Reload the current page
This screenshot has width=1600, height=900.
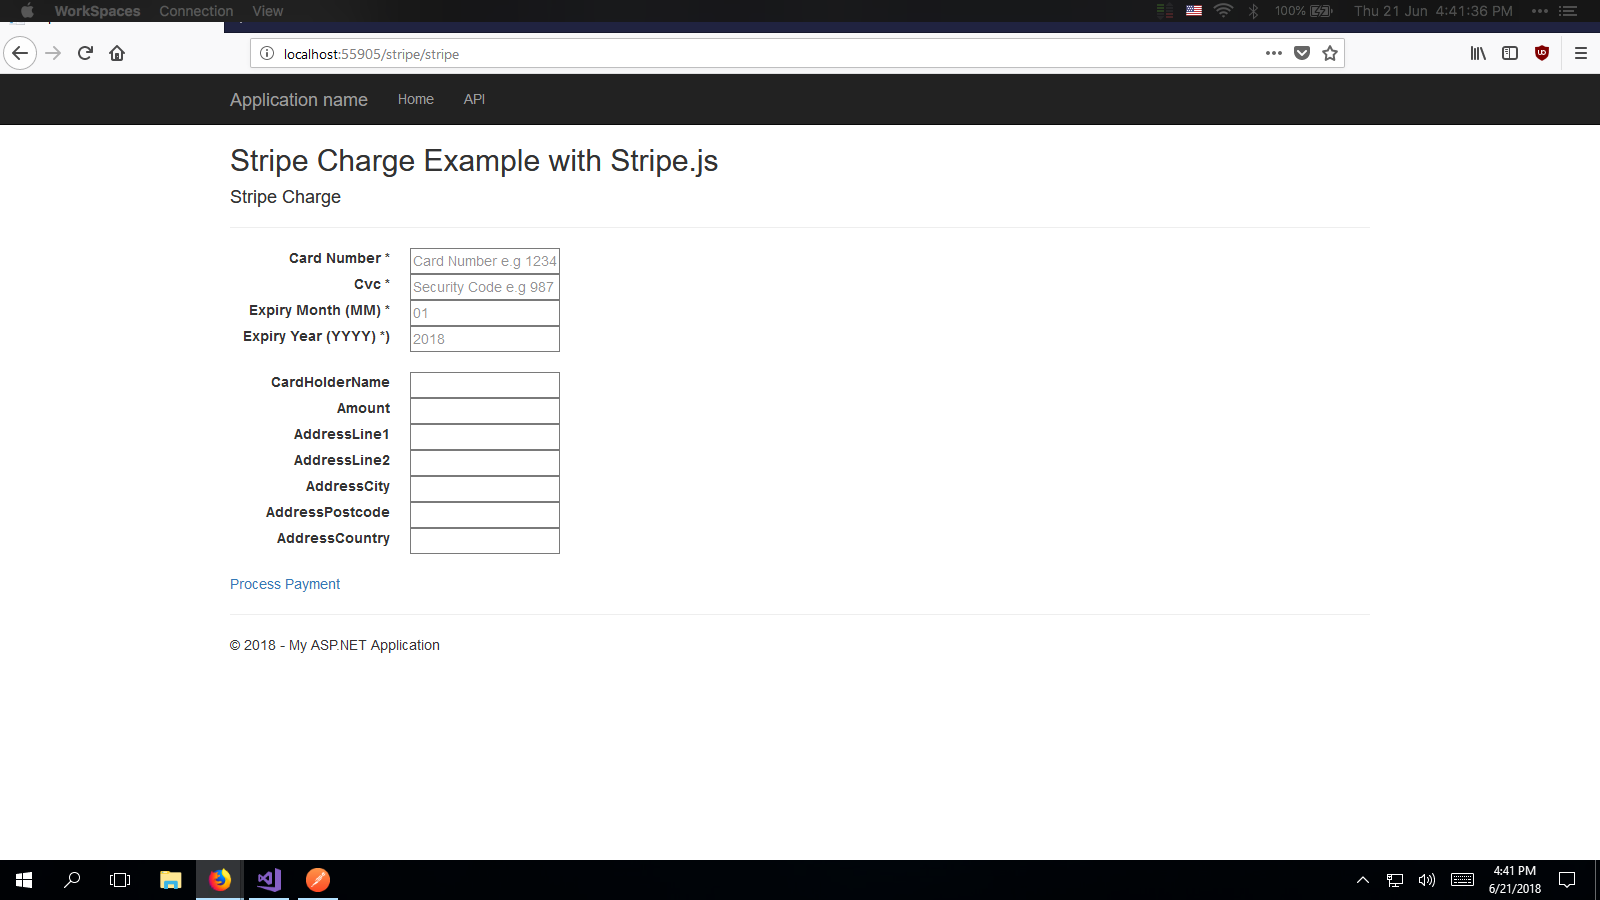(84, 53)
